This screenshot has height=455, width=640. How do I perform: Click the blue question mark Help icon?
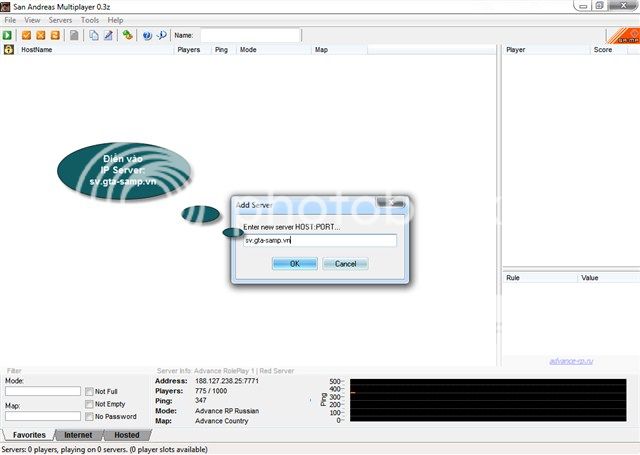click(x=146, y=35)
